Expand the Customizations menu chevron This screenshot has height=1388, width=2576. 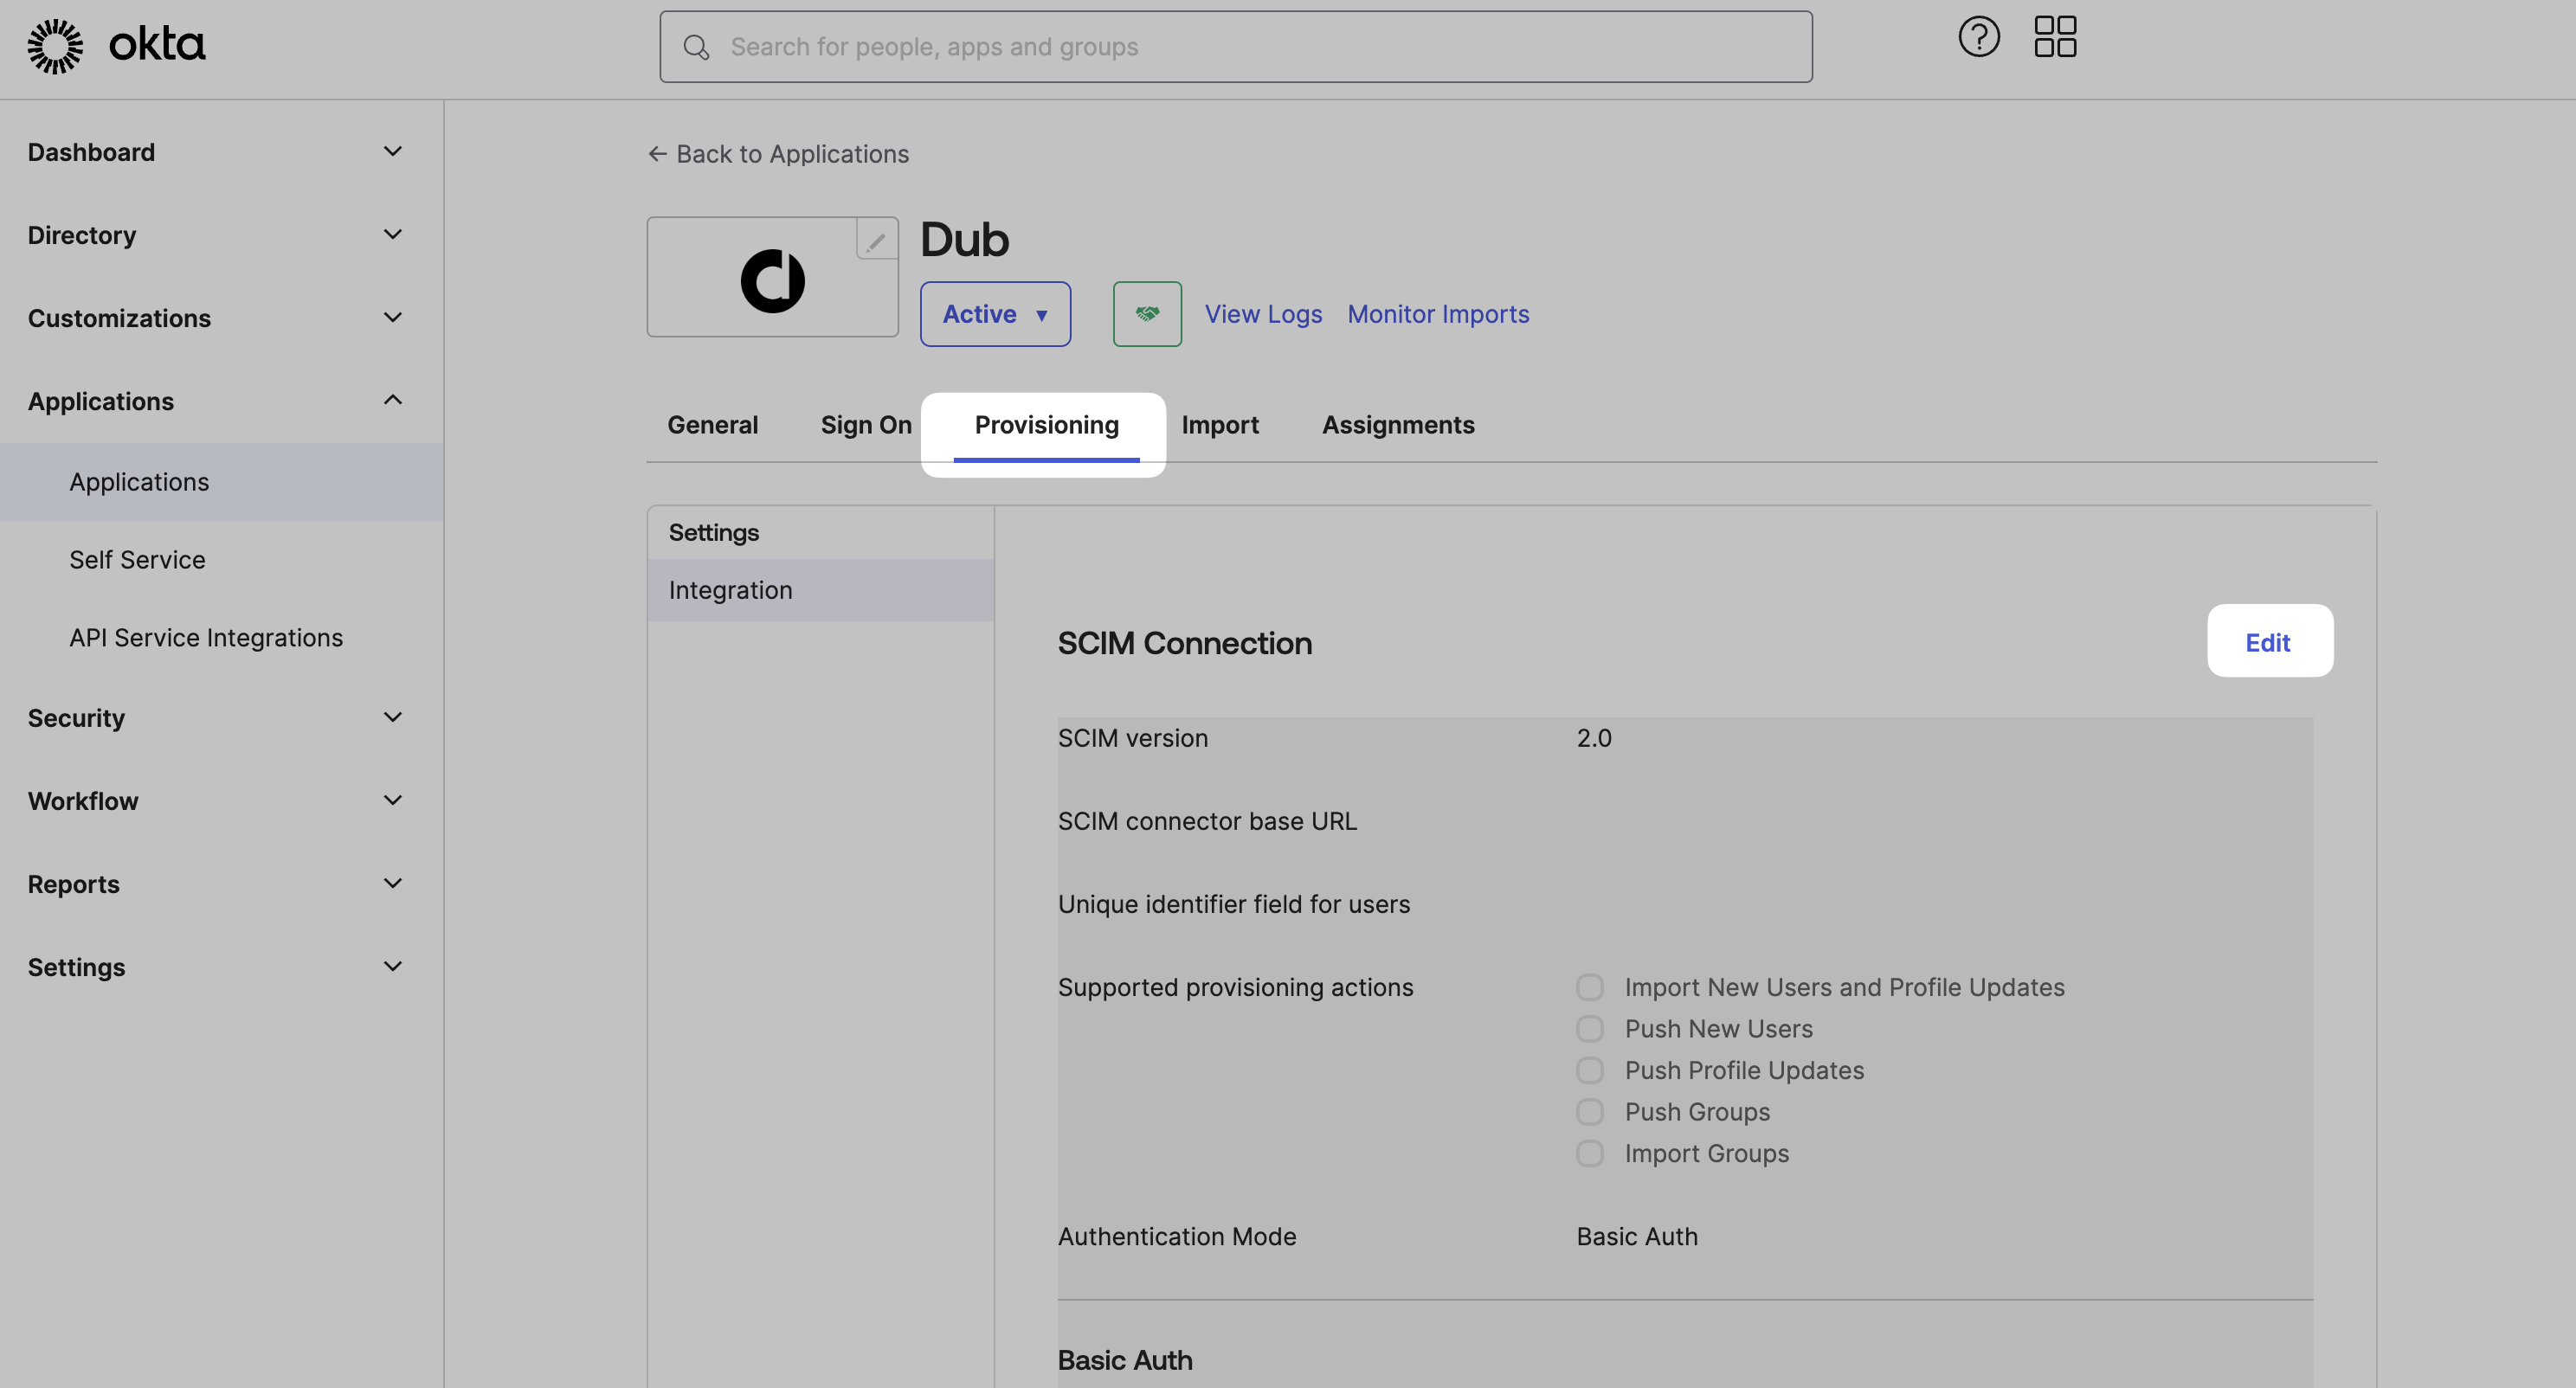pos(393,317)
